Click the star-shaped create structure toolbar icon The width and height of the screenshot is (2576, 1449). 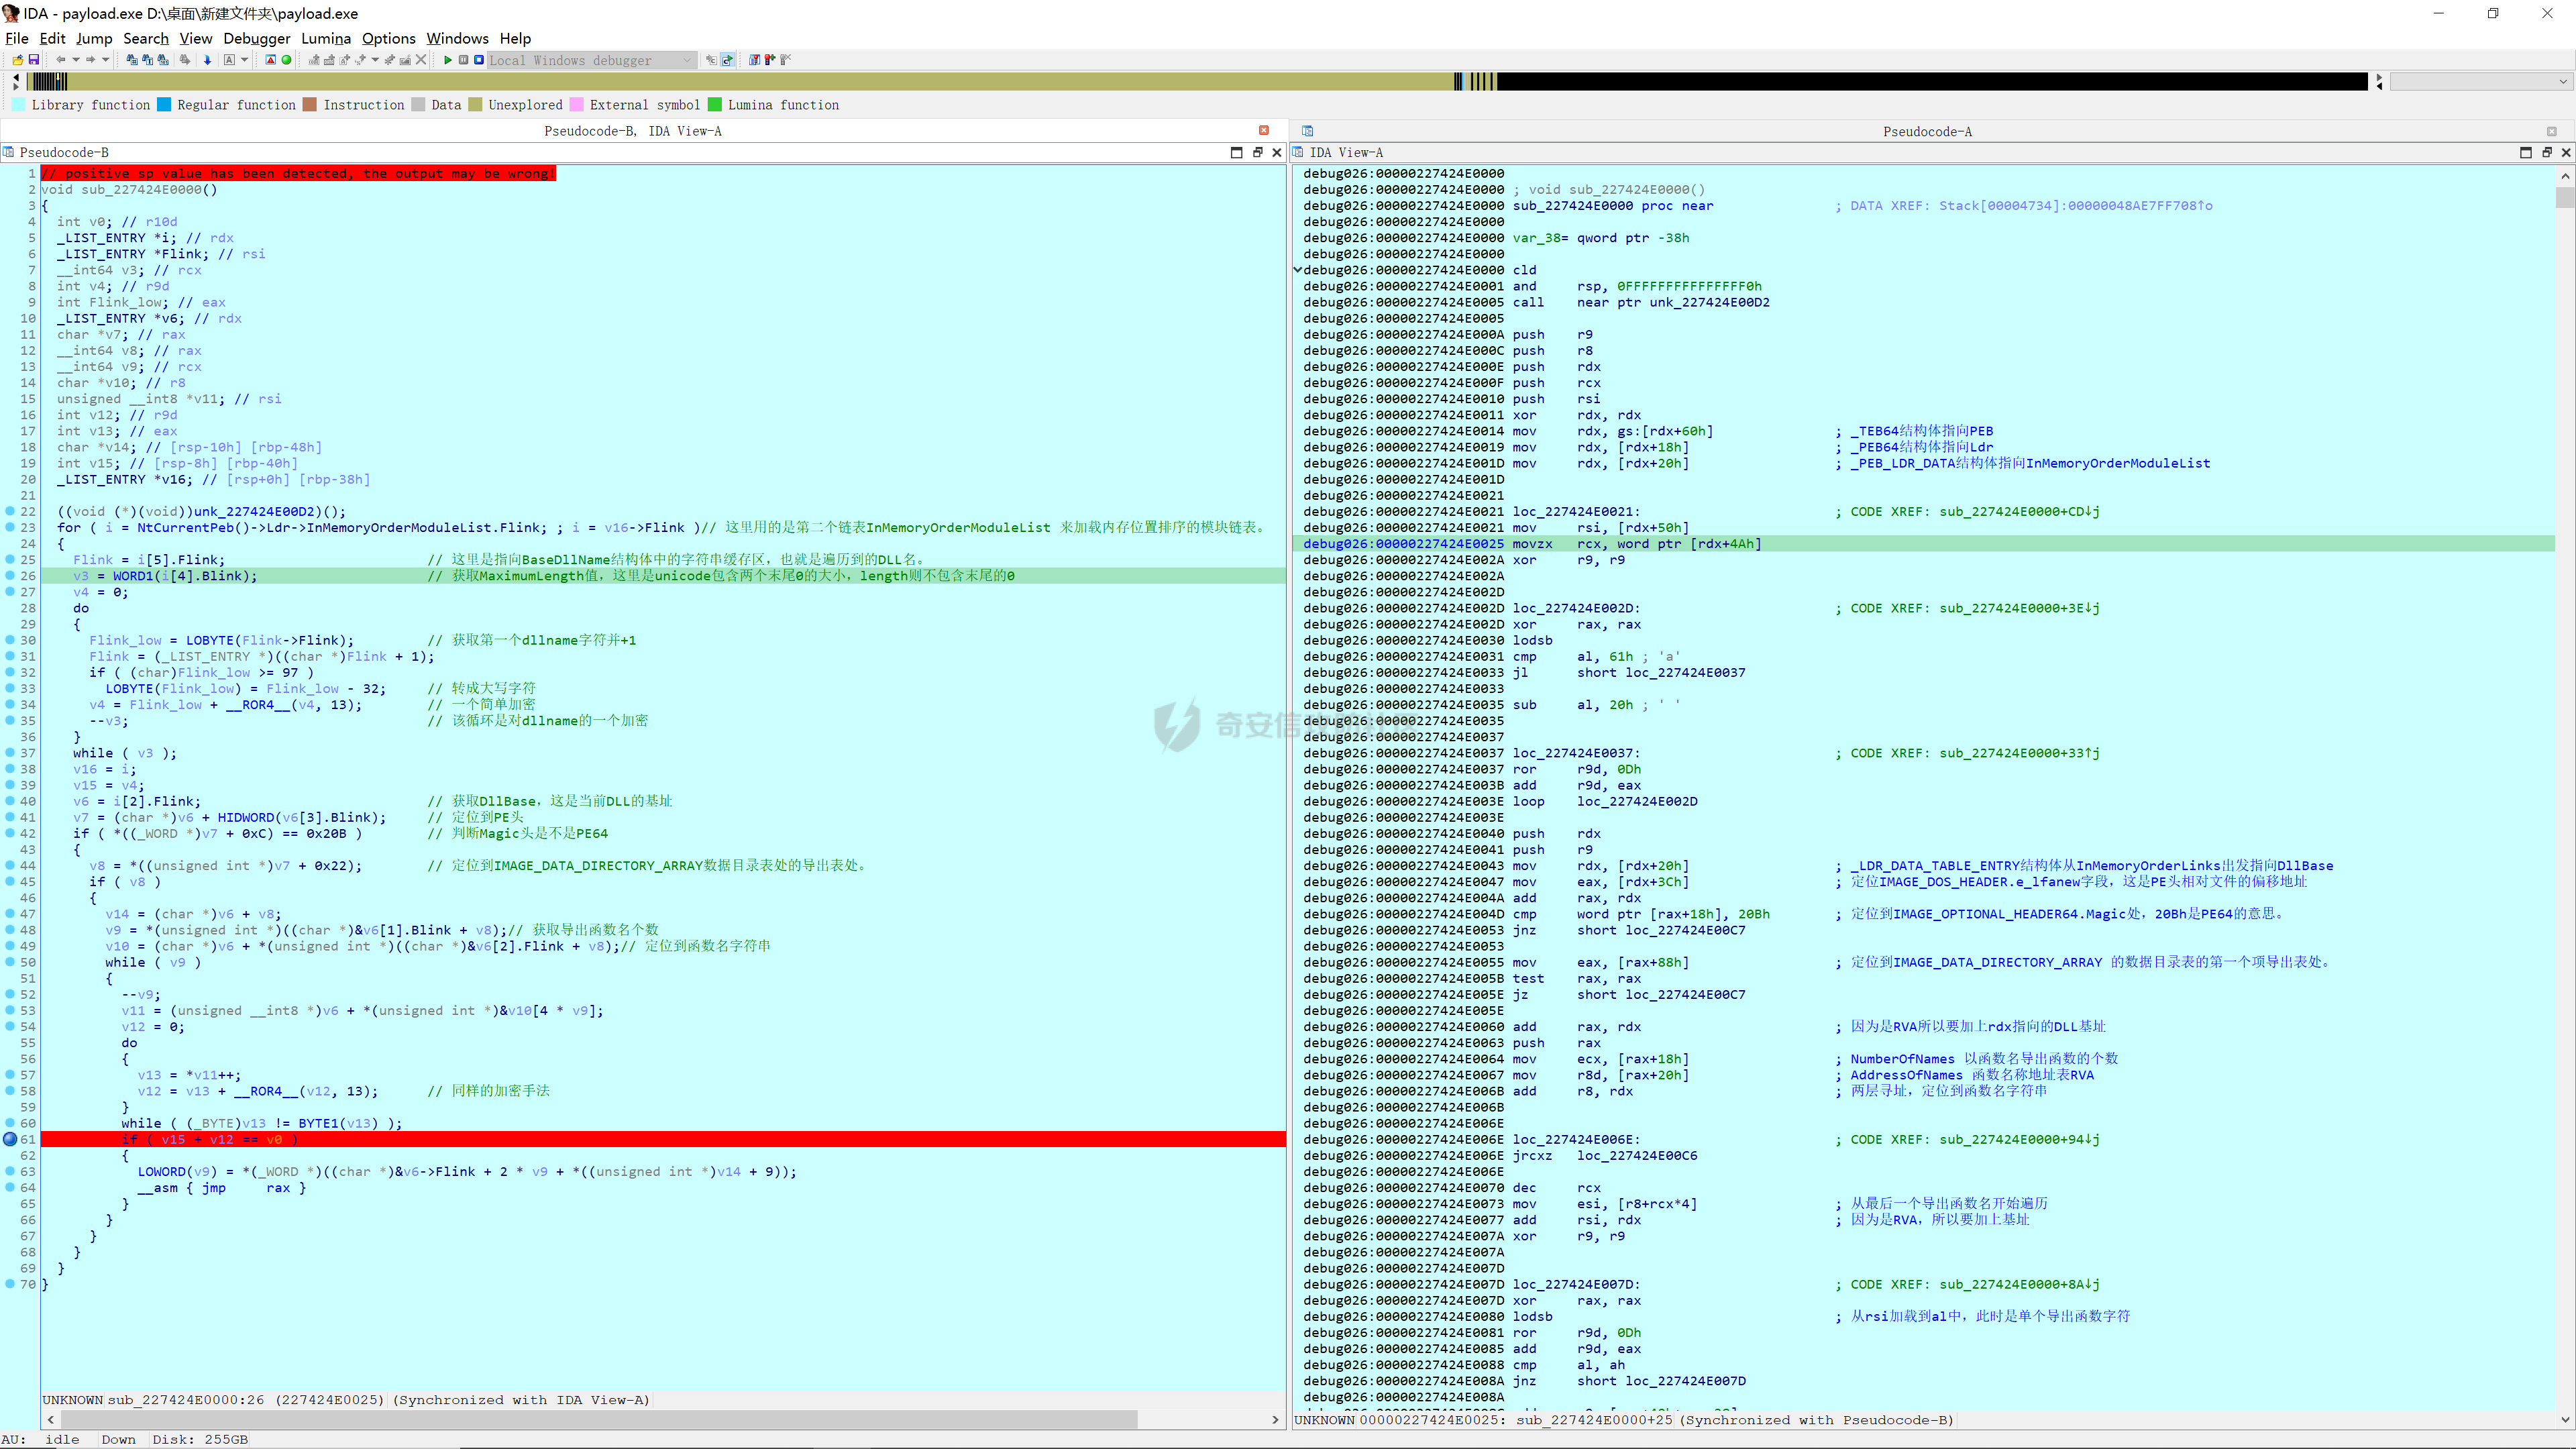[390, 60]
